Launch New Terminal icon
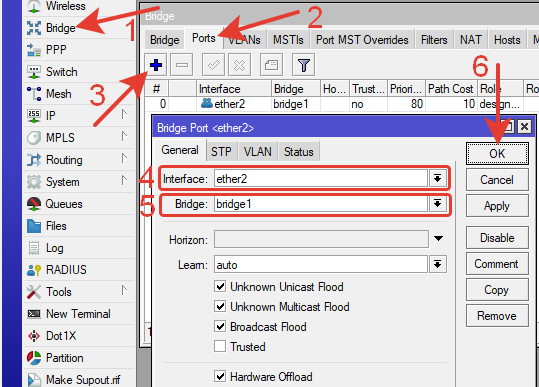Image resolution: width=539 pixels, height=387 pixels. pyautogui.click(x=34, y=314)
